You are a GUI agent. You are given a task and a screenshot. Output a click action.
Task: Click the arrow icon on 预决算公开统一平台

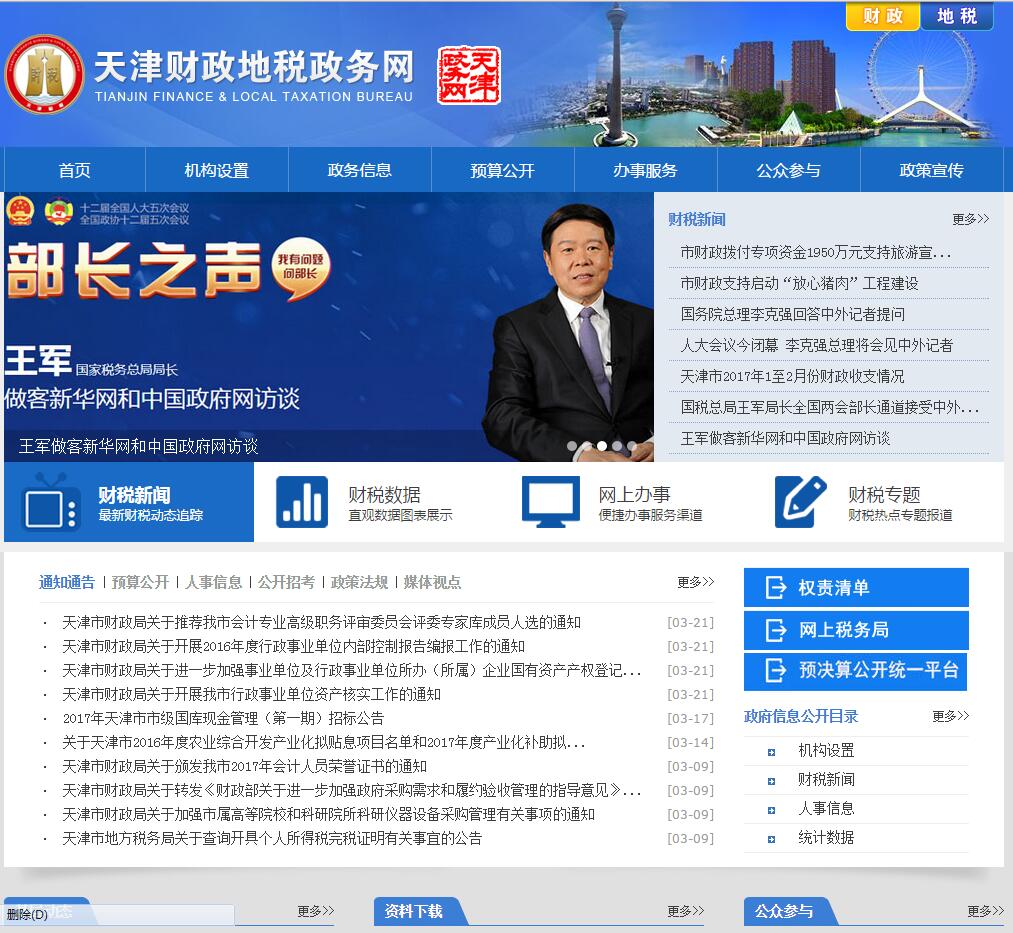(775, 671)
